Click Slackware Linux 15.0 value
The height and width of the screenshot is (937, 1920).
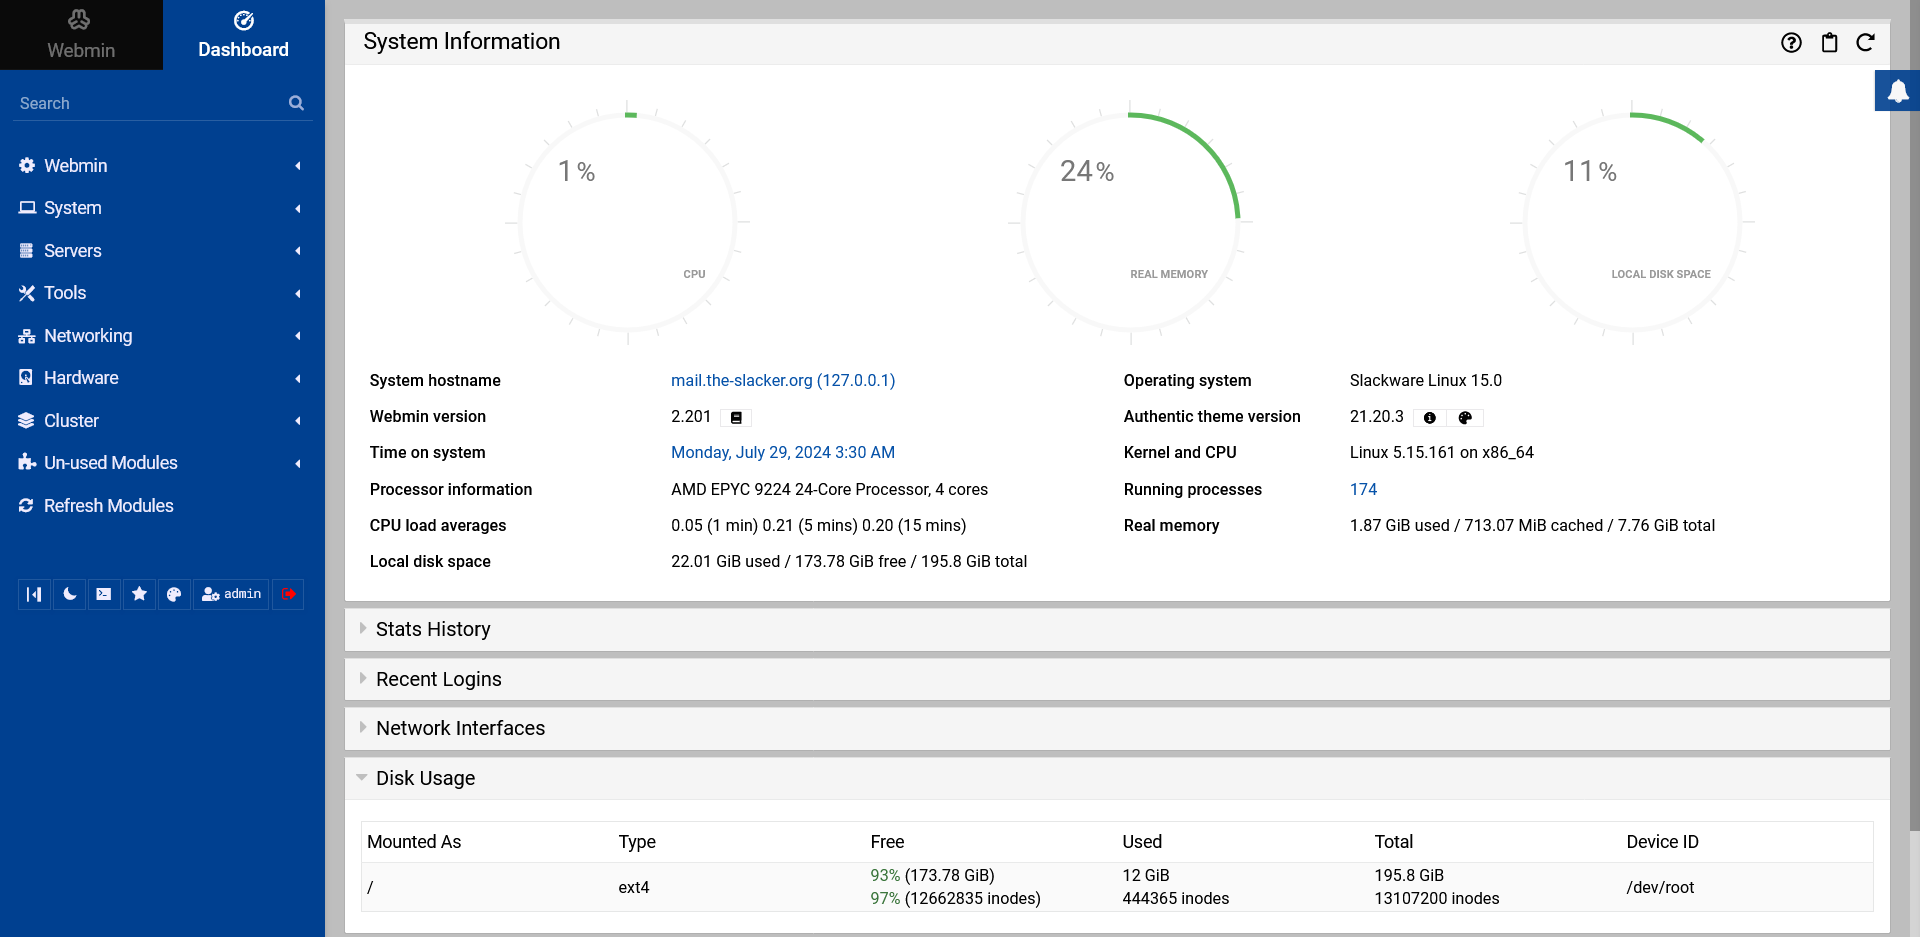[1425, 380]
